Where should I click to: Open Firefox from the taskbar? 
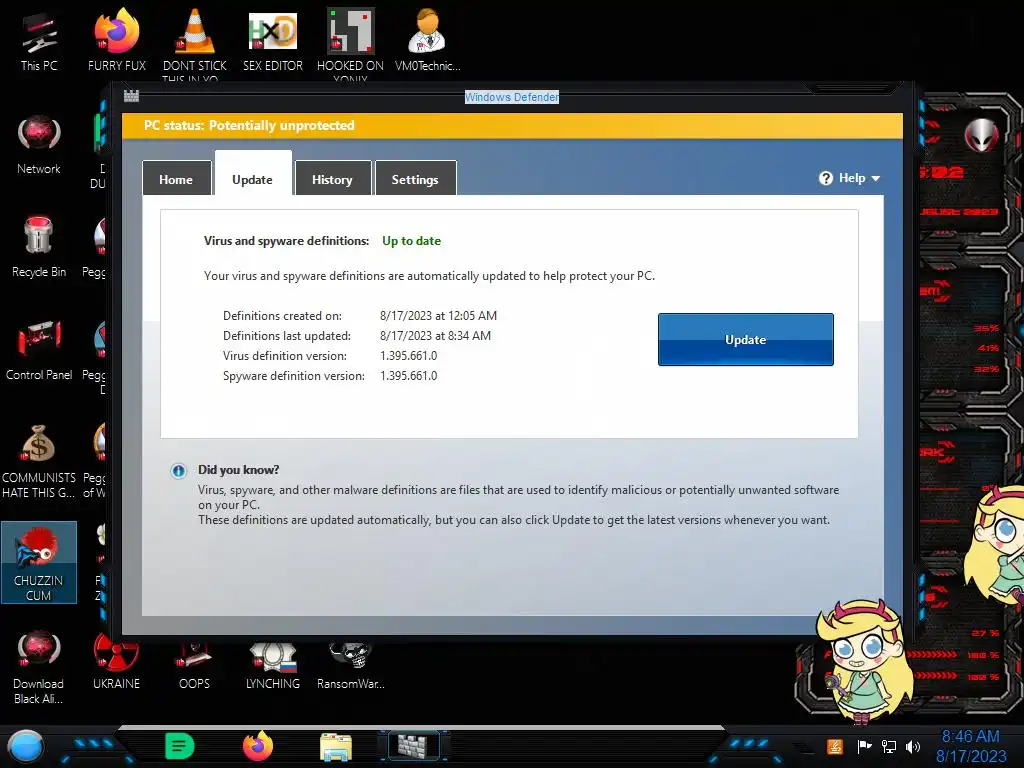(x=258, y=746)
